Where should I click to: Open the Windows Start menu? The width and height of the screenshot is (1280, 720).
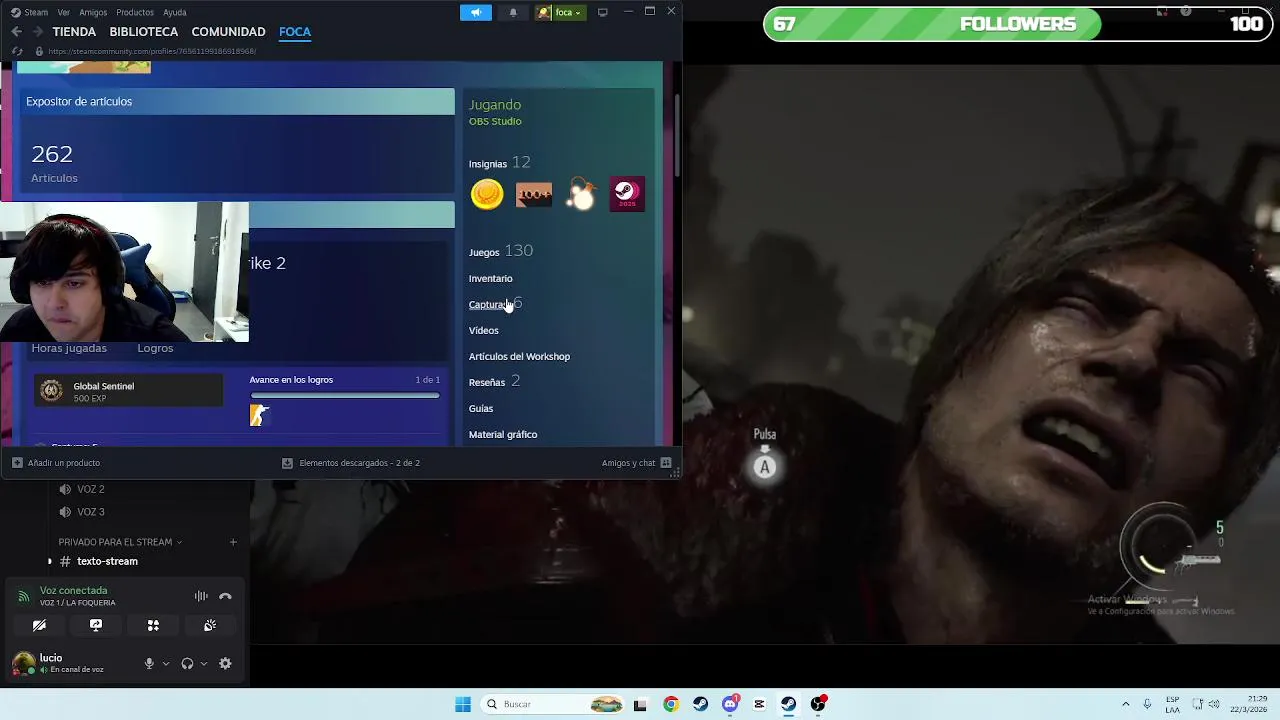click(x=463, y=704)
